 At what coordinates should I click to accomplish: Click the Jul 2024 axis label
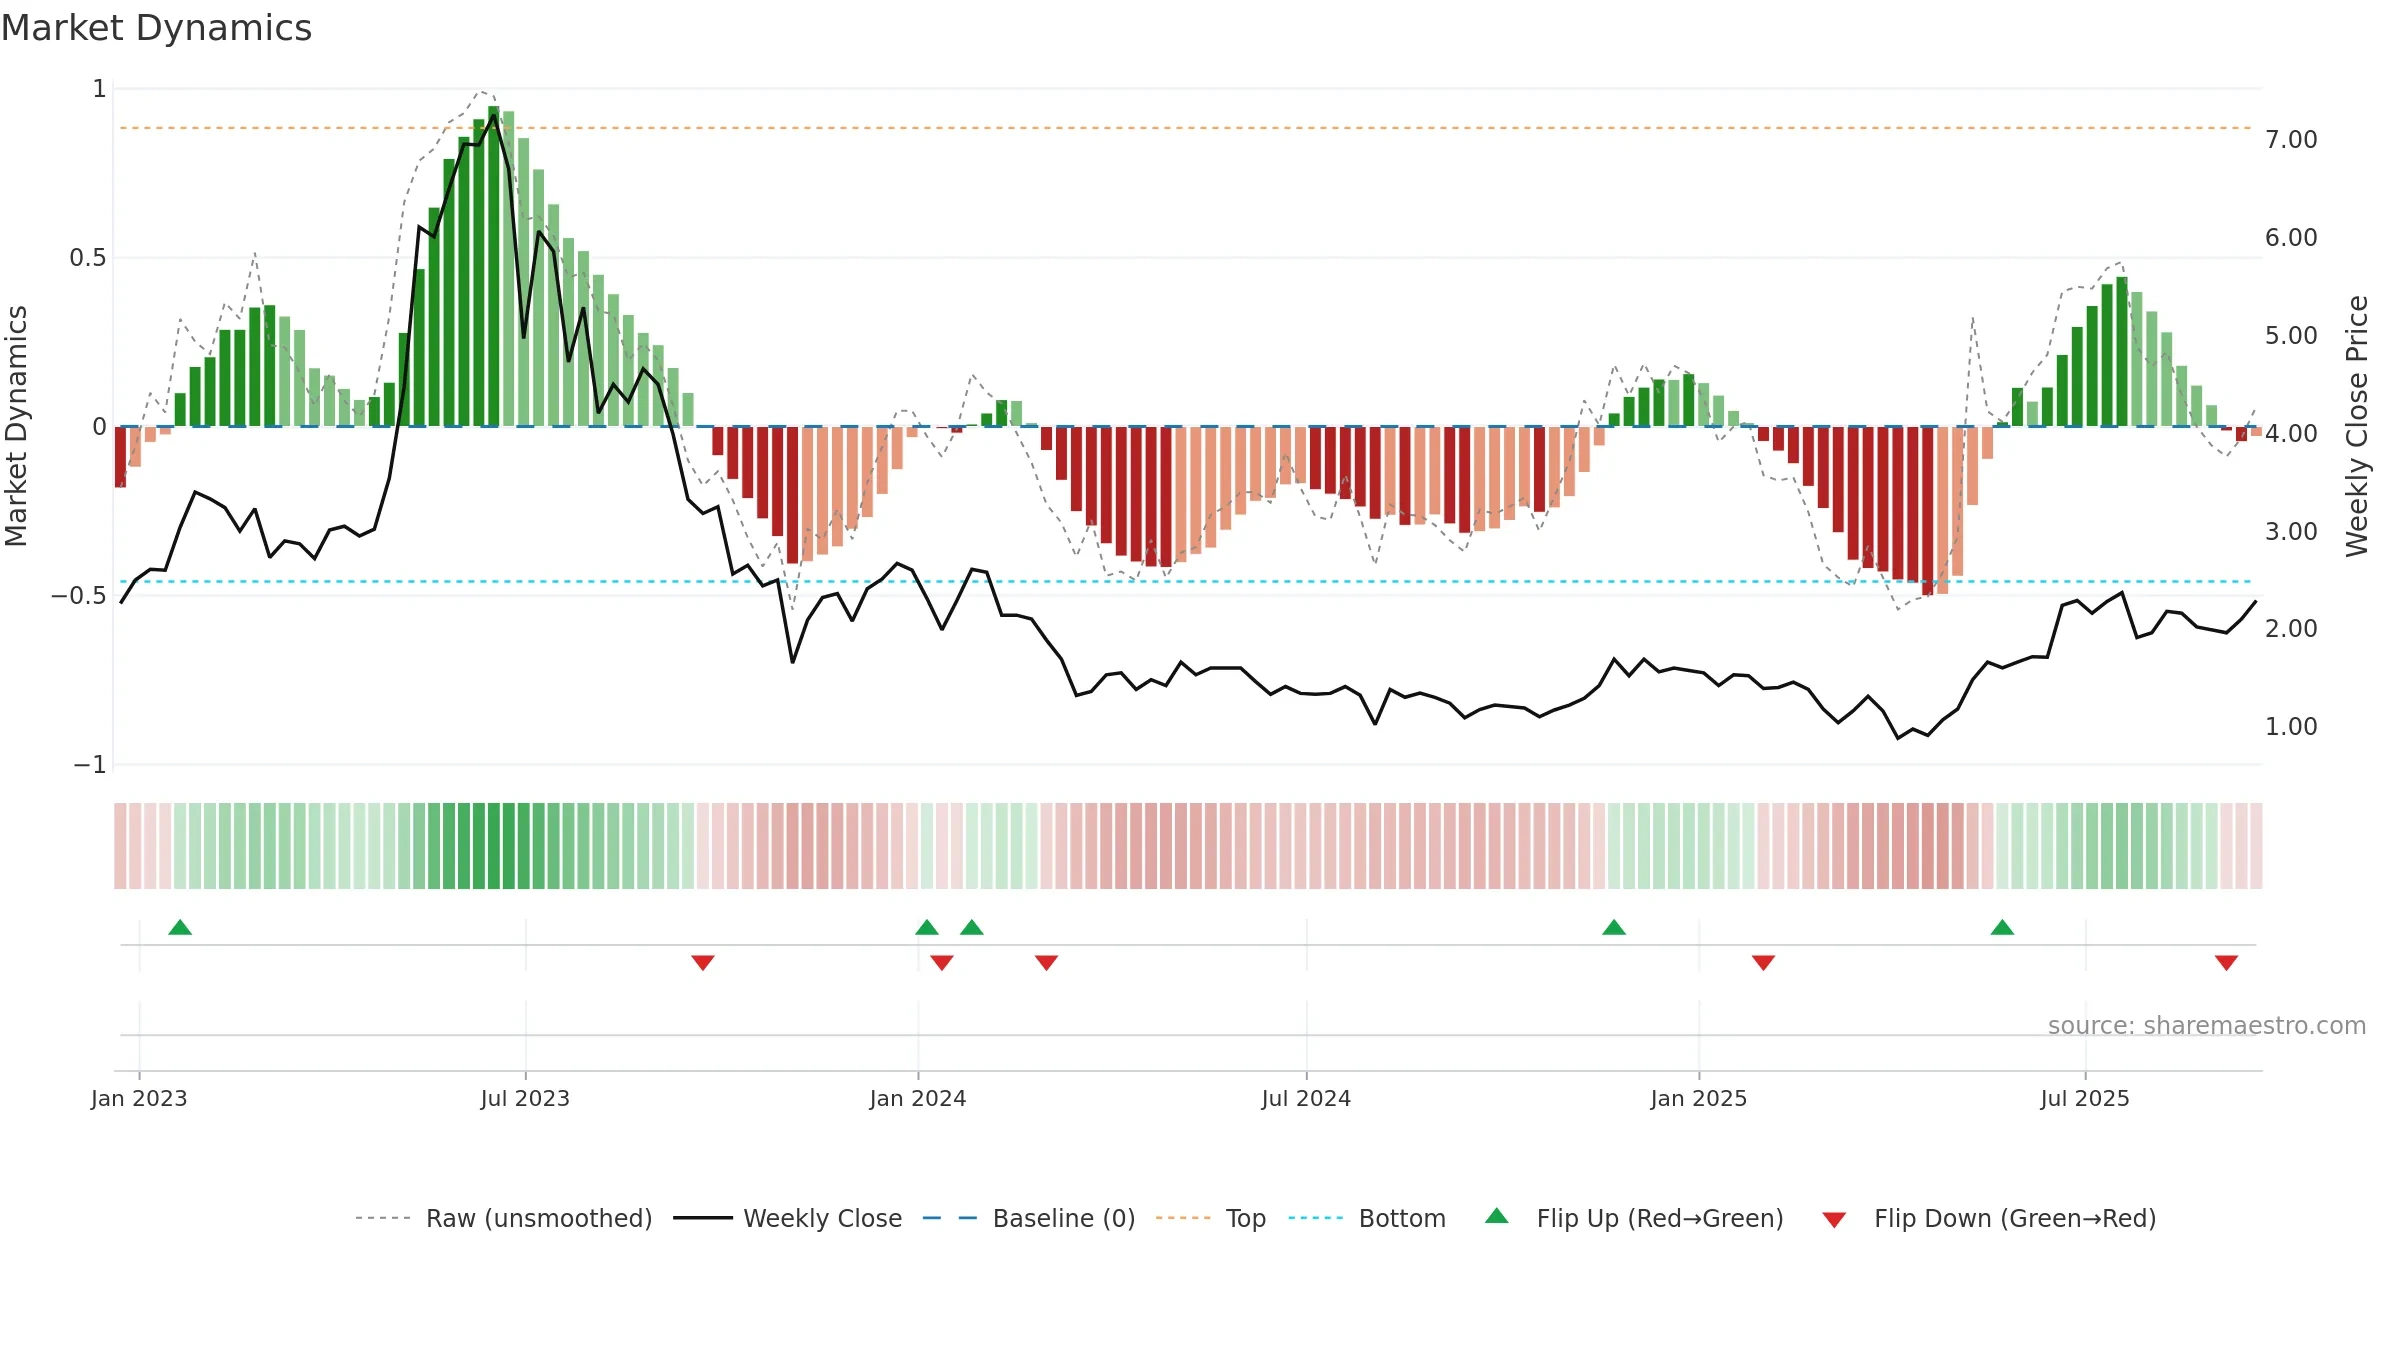point(1306,1098)
